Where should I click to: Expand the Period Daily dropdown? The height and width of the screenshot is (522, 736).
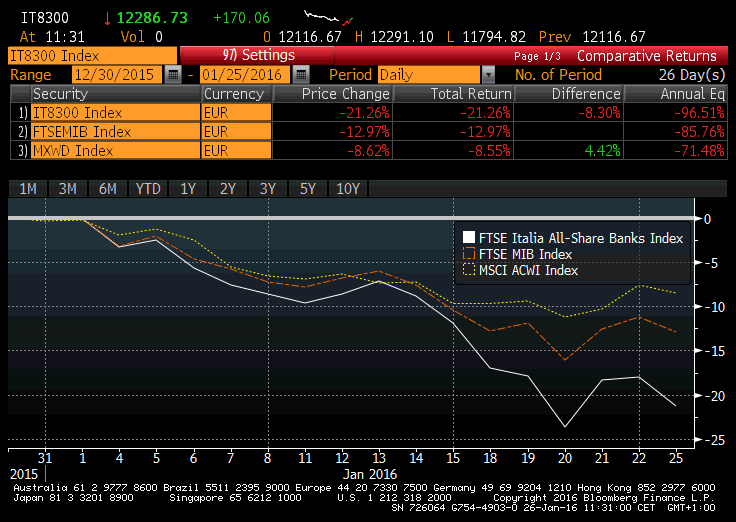488,75
